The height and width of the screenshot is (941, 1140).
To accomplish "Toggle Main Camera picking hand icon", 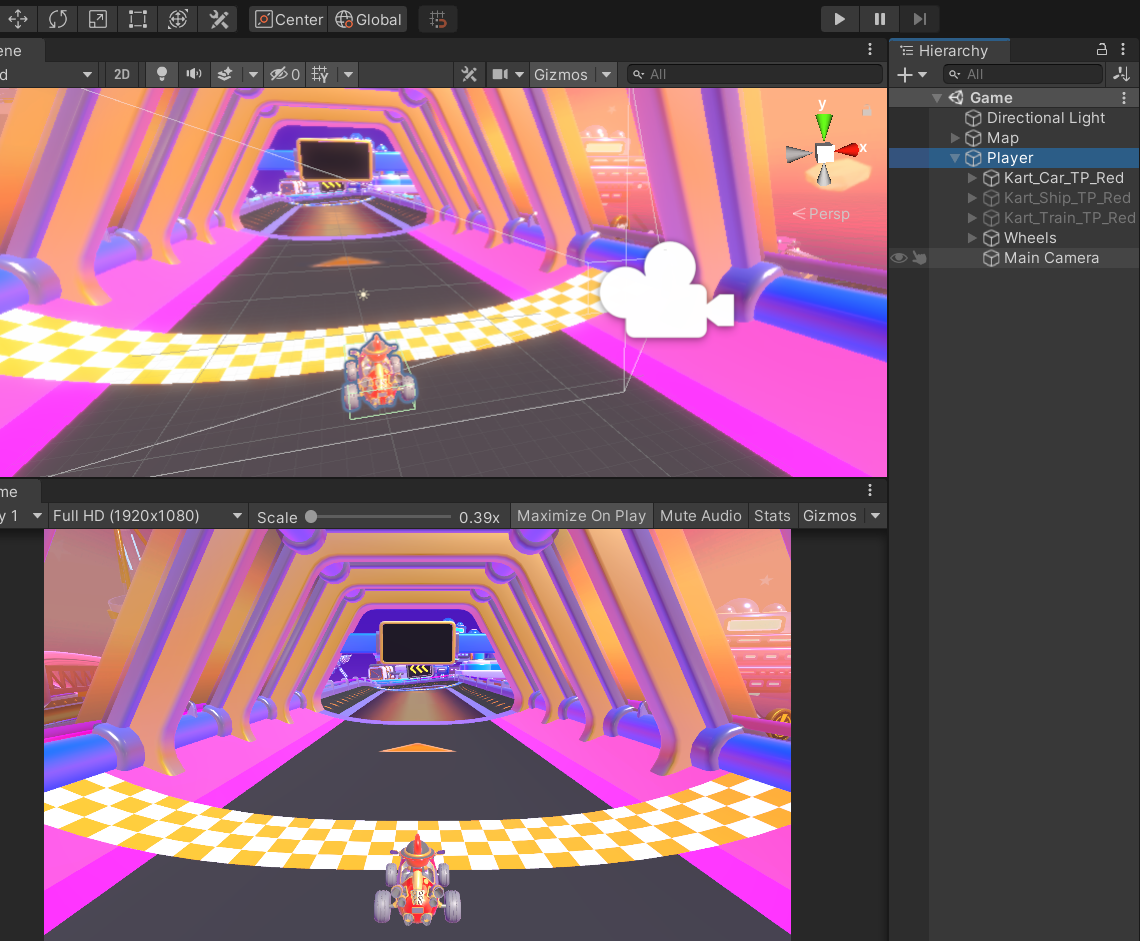I will coord(919,258).
